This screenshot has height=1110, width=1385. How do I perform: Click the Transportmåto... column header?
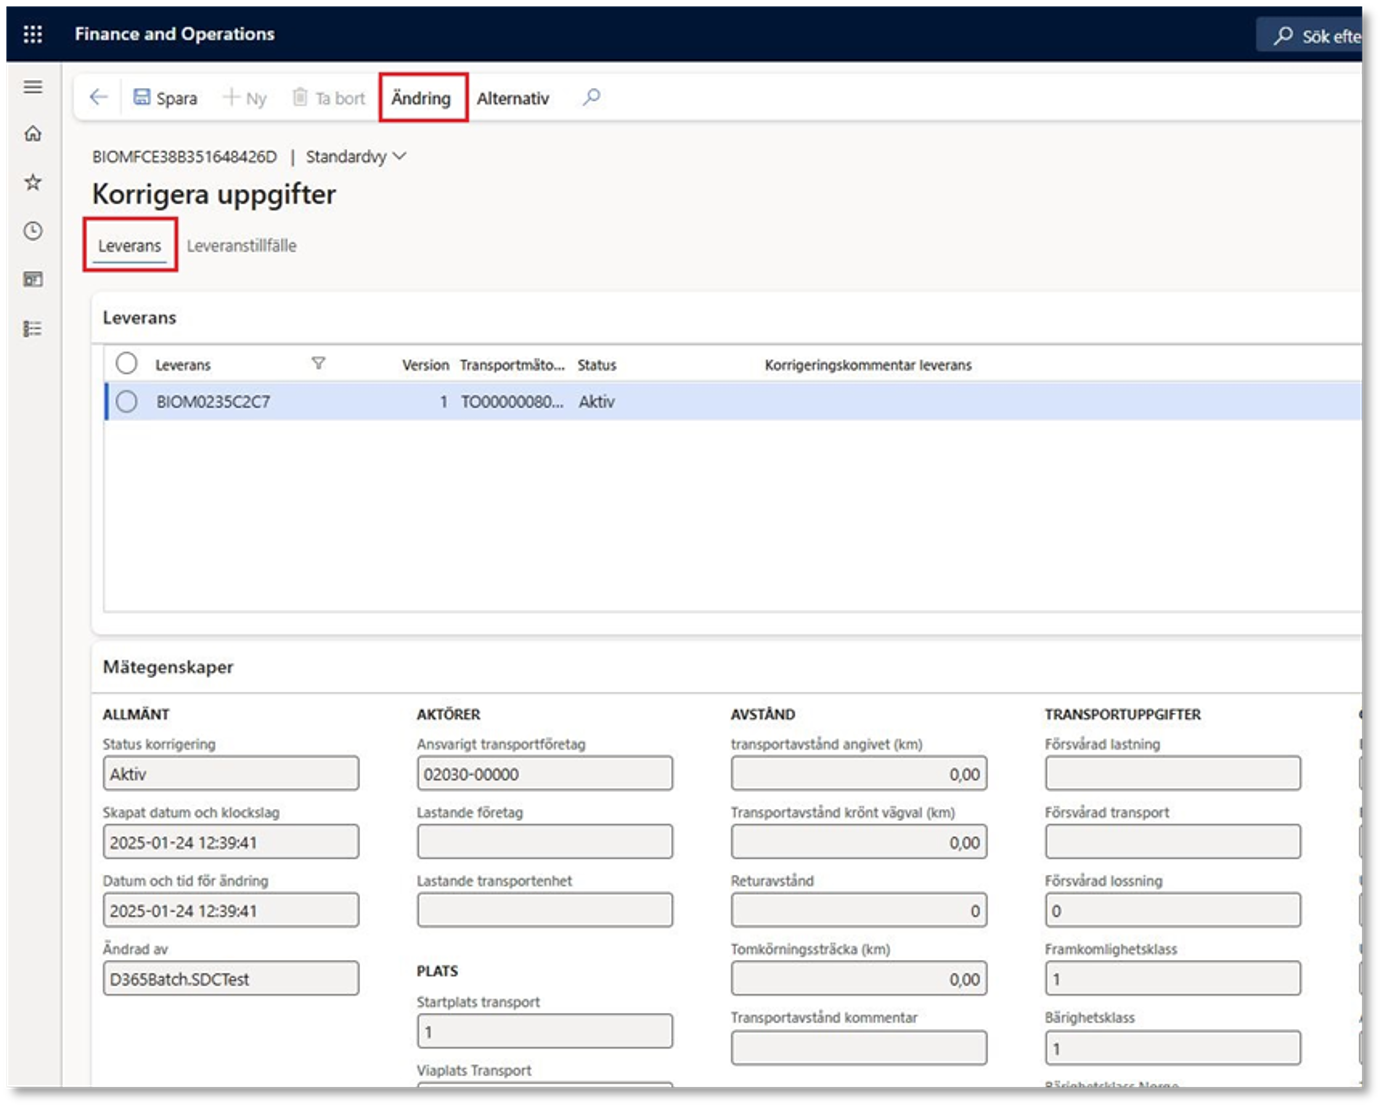click(512, 365)
